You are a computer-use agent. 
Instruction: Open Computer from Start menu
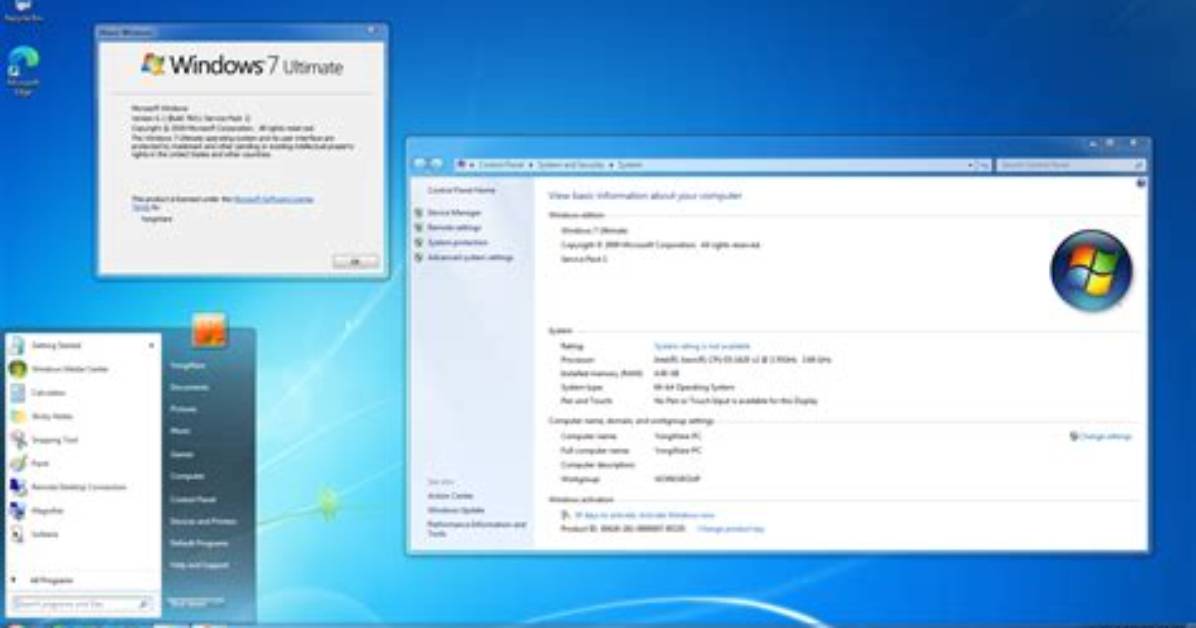pos(187,477)
